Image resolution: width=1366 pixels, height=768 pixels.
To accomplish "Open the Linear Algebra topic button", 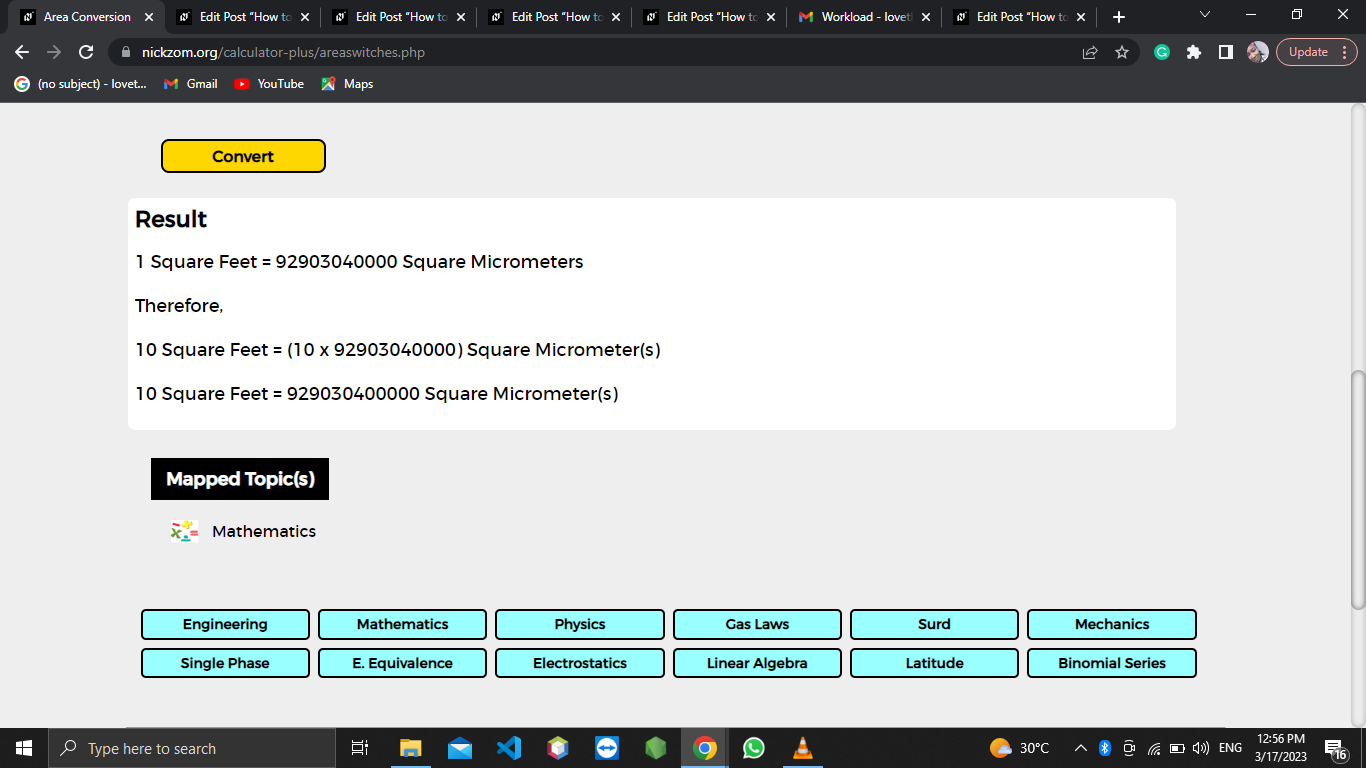I will 757,663.
